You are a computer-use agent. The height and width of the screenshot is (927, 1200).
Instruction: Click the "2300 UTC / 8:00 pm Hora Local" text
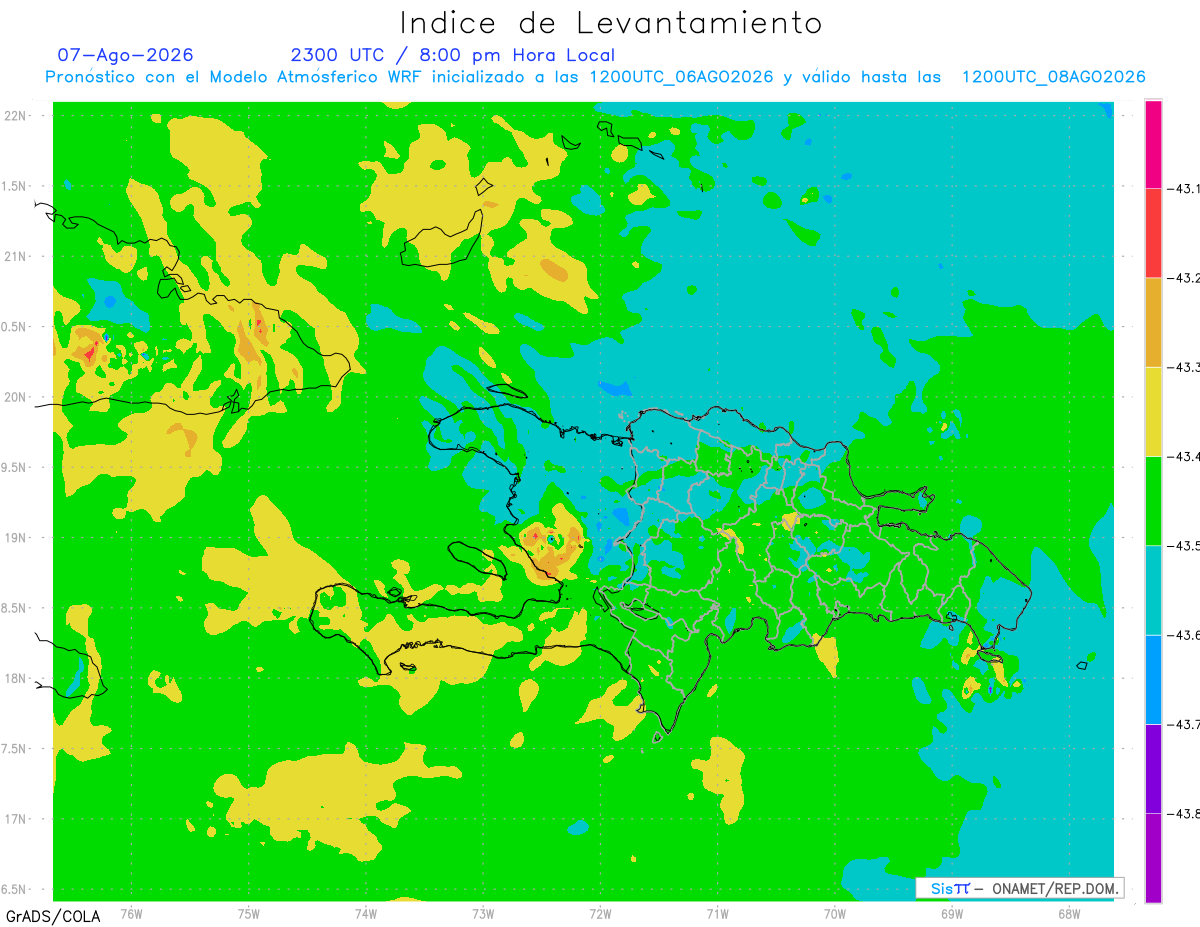point(453,55)
